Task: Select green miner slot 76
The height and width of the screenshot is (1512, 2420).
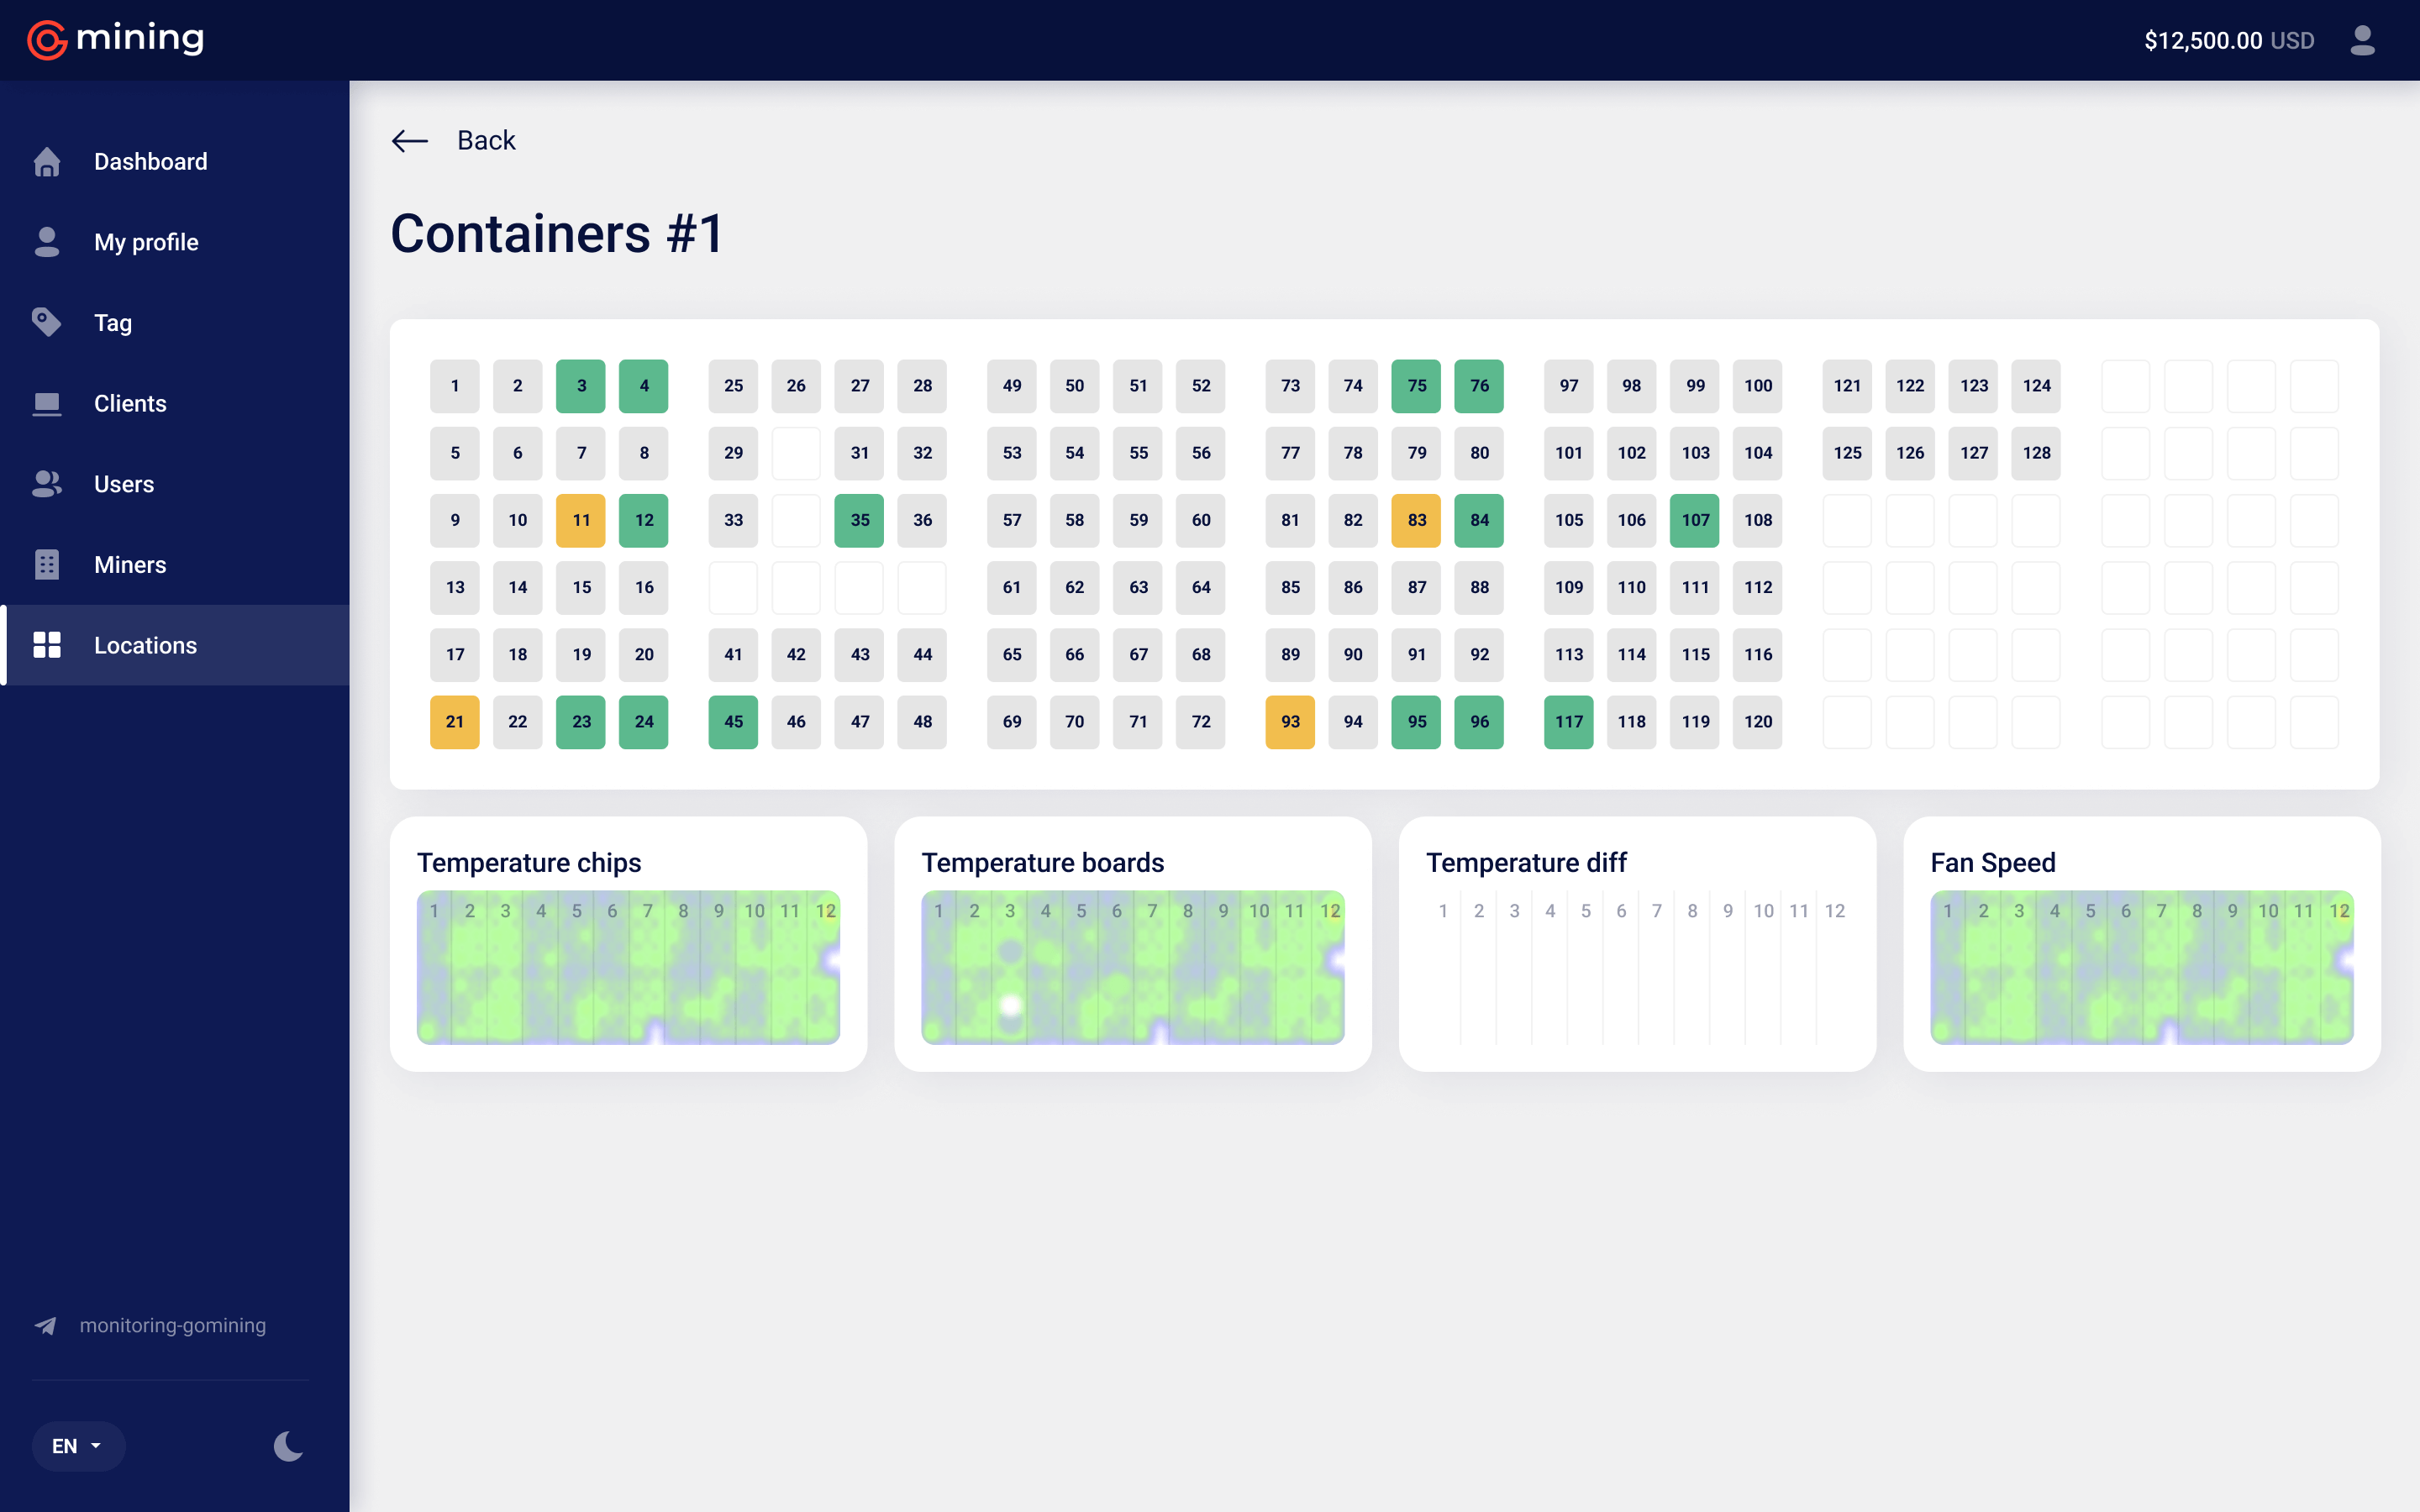Action: pyautogui.click(x=1479, y=386)
